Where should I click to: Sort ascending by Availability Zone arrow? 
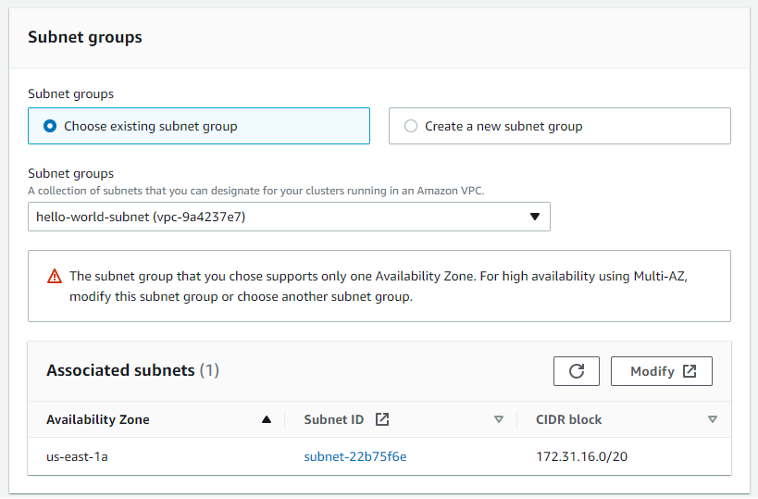266,420
